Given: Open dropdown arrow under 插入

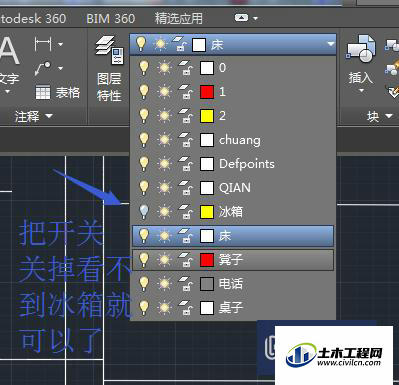Looking at the screenshot, I should tap(361, 91).
